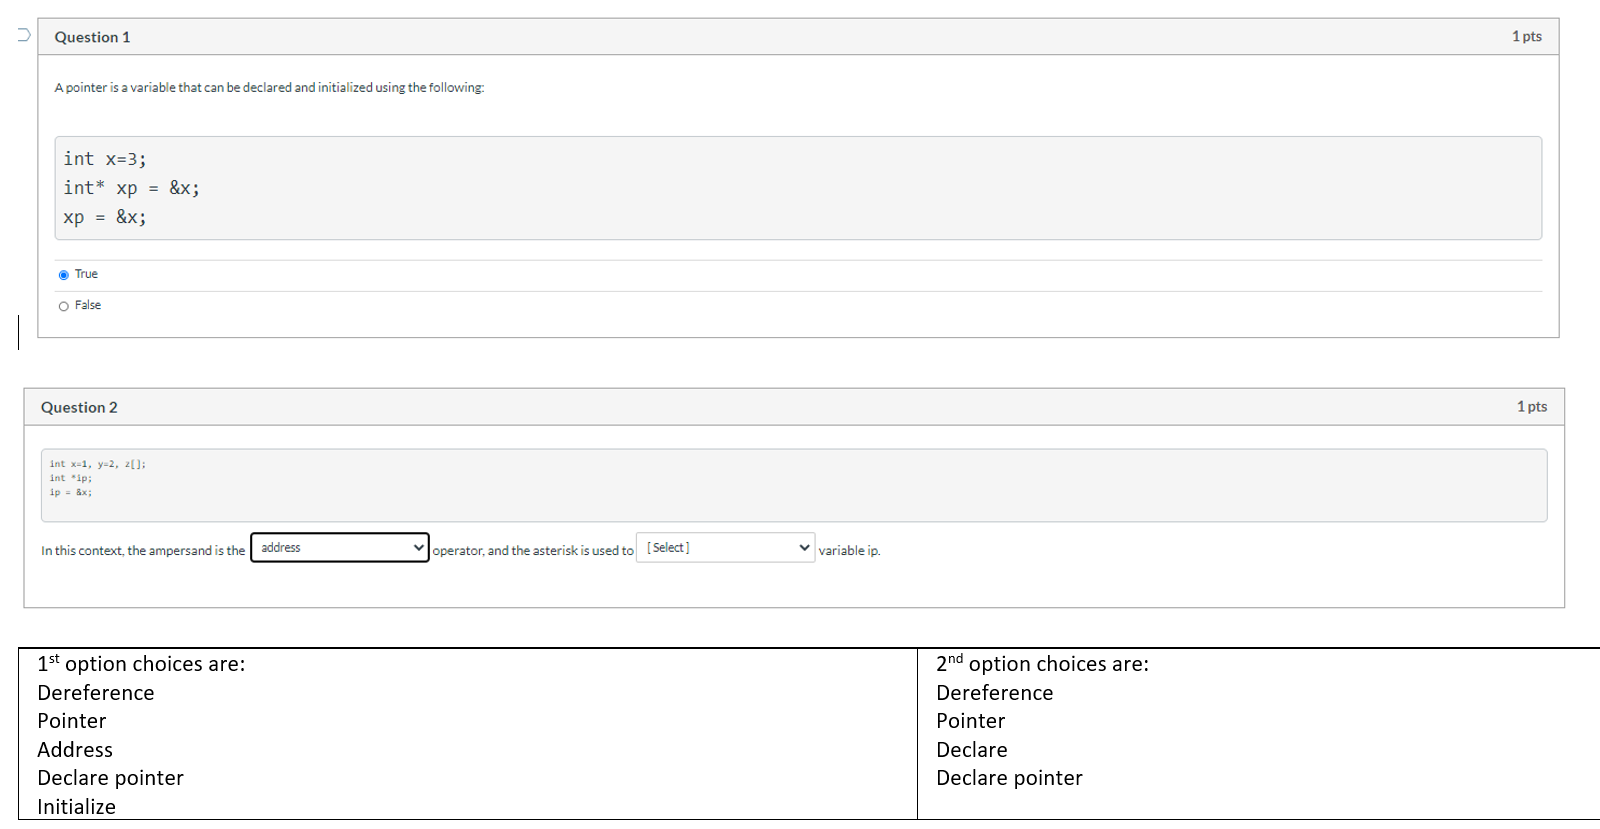
Task: Click the True option label
Action: click(86, 274)
